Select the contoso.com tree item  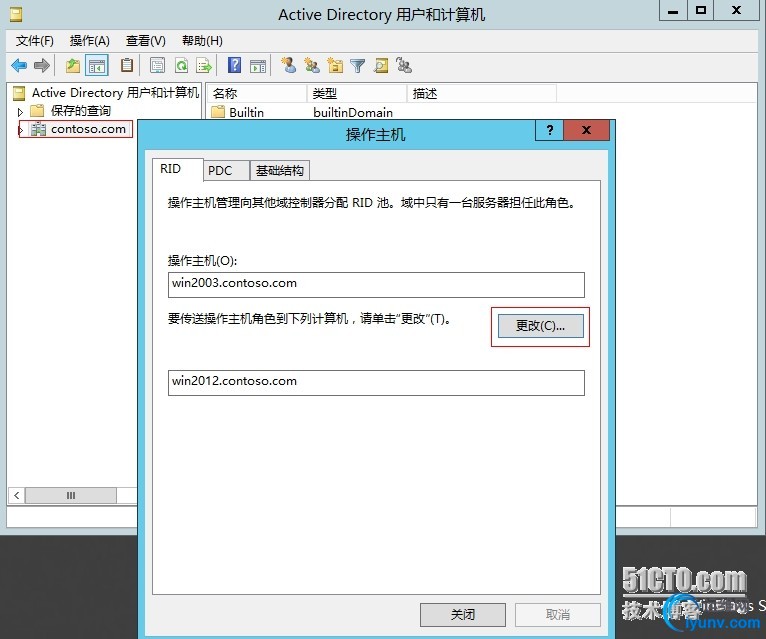pos(88,129)
